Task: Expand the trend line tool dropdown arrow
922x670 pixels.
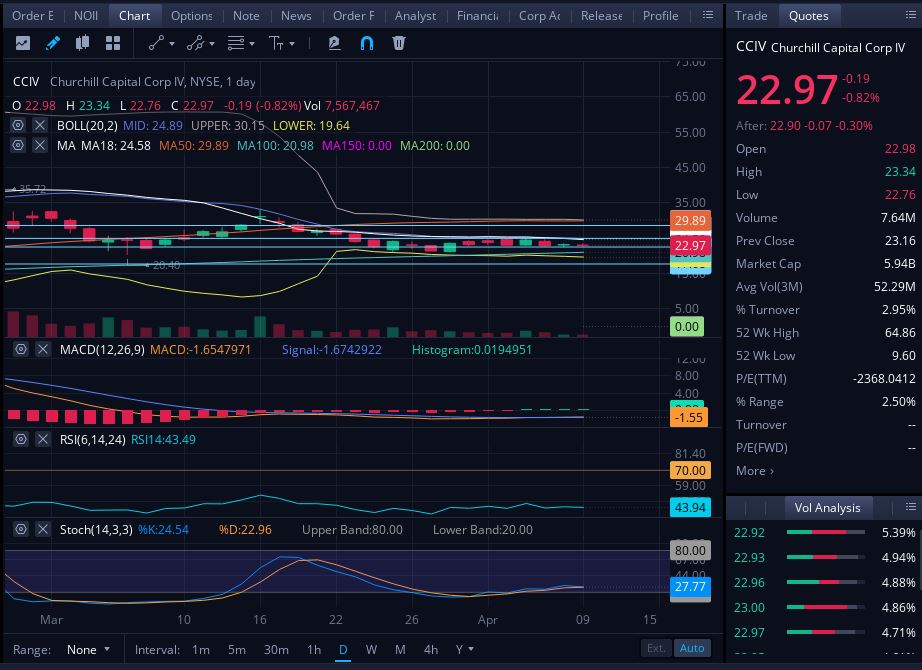Action: 172,44
